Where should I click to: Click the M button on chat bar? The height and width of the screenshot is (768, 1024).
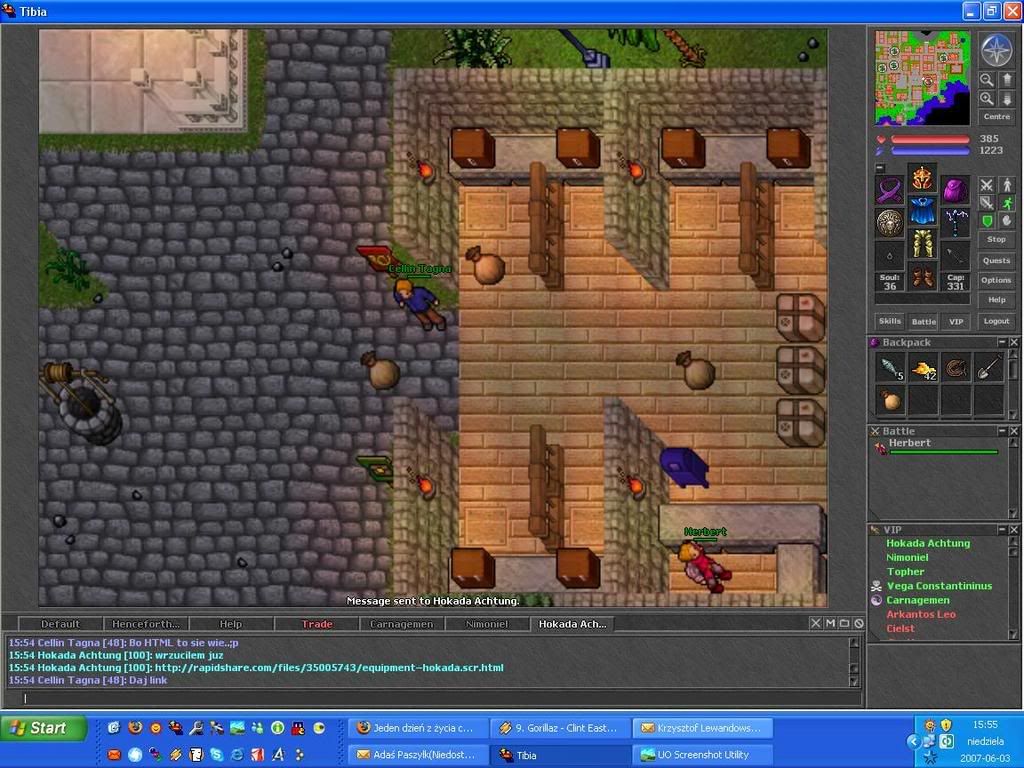[830, 624]
